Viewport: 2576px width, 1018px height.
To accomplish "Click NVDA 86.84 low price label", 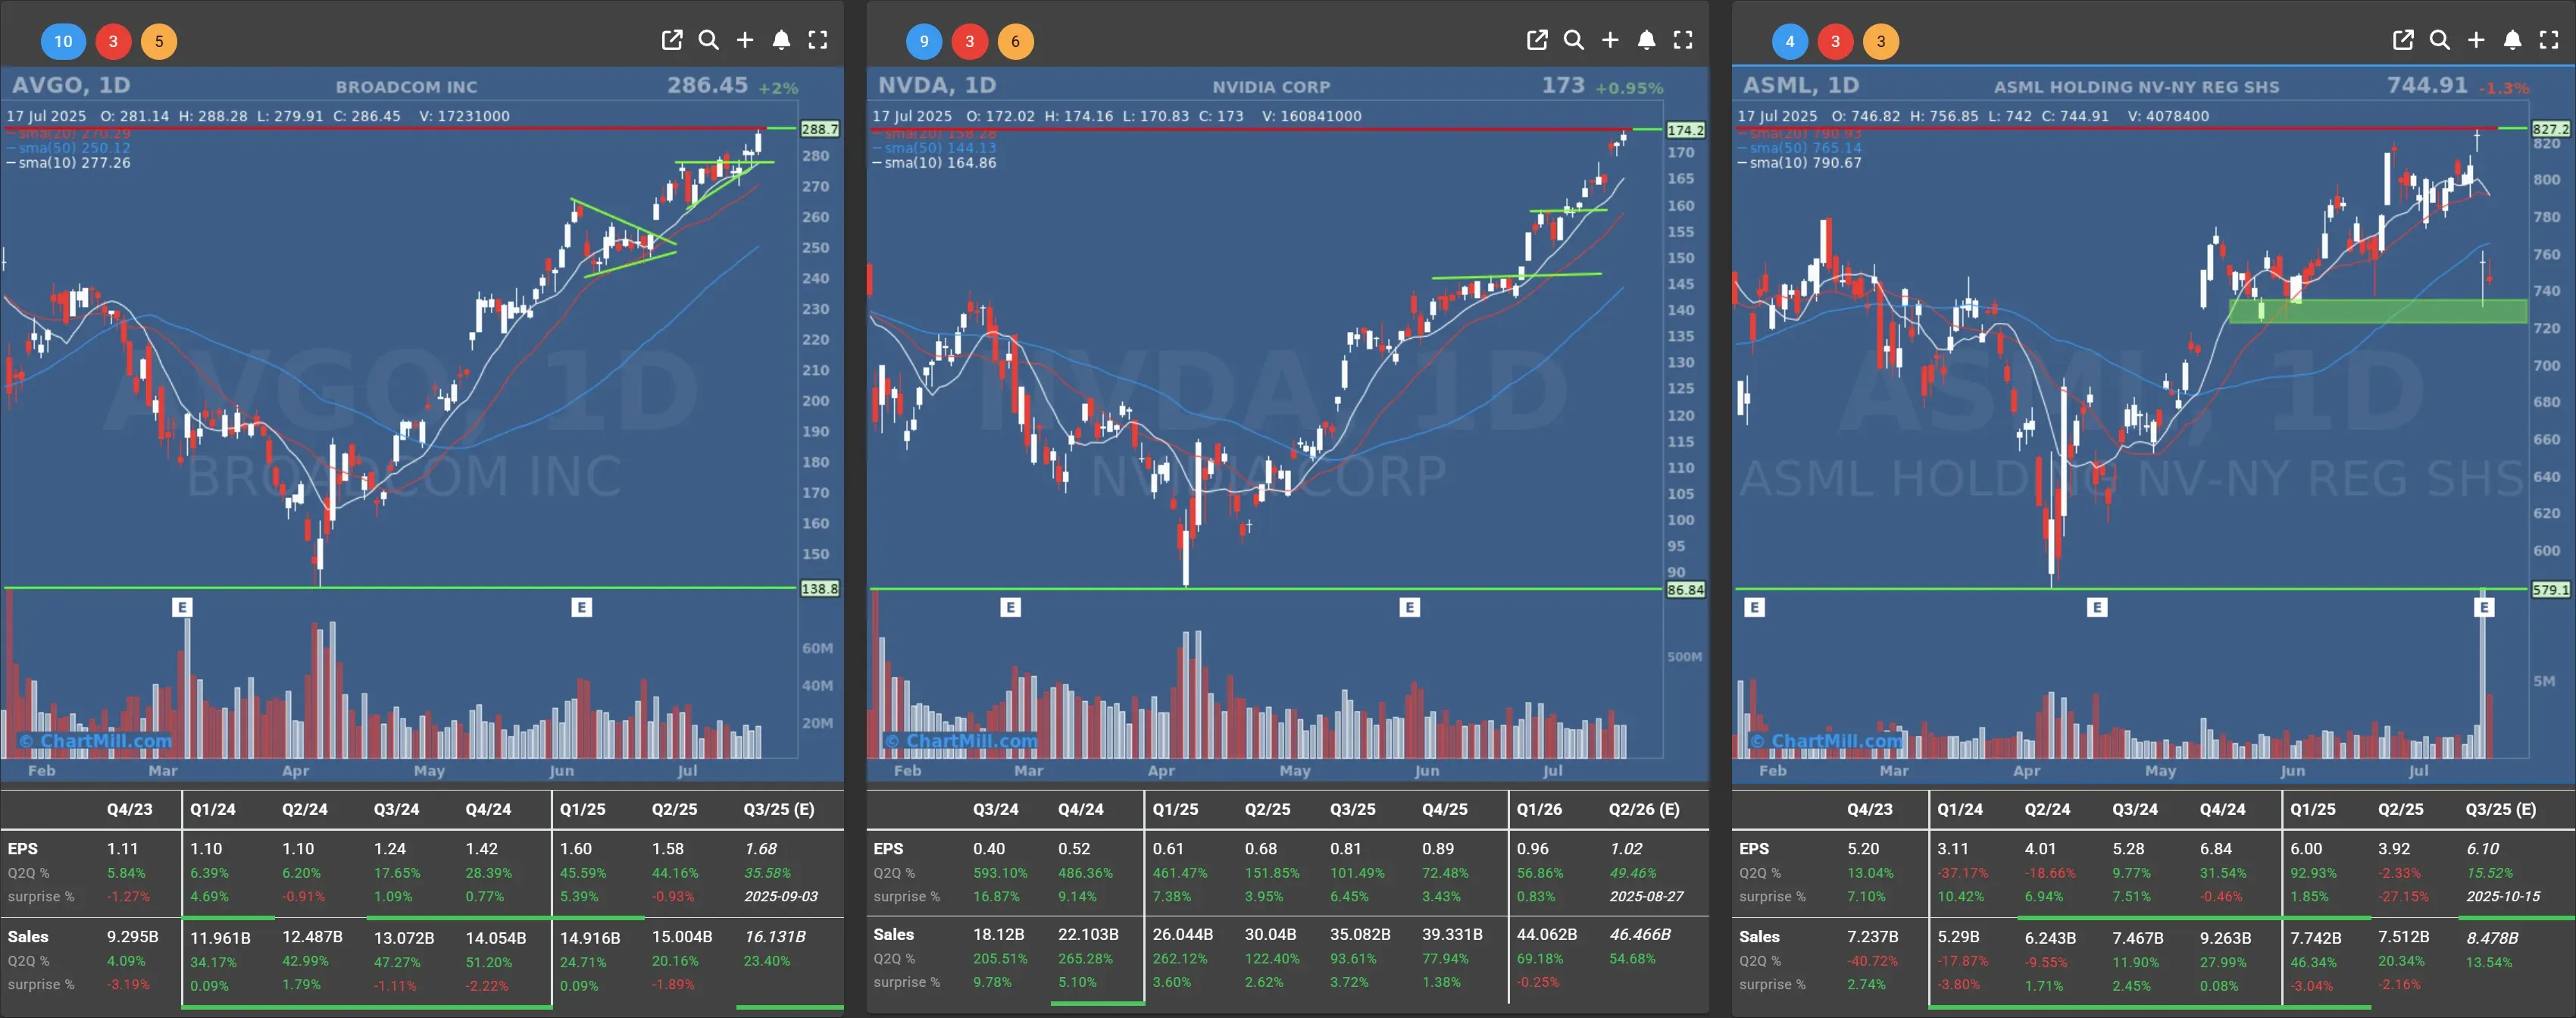I will pos(1686,589).
